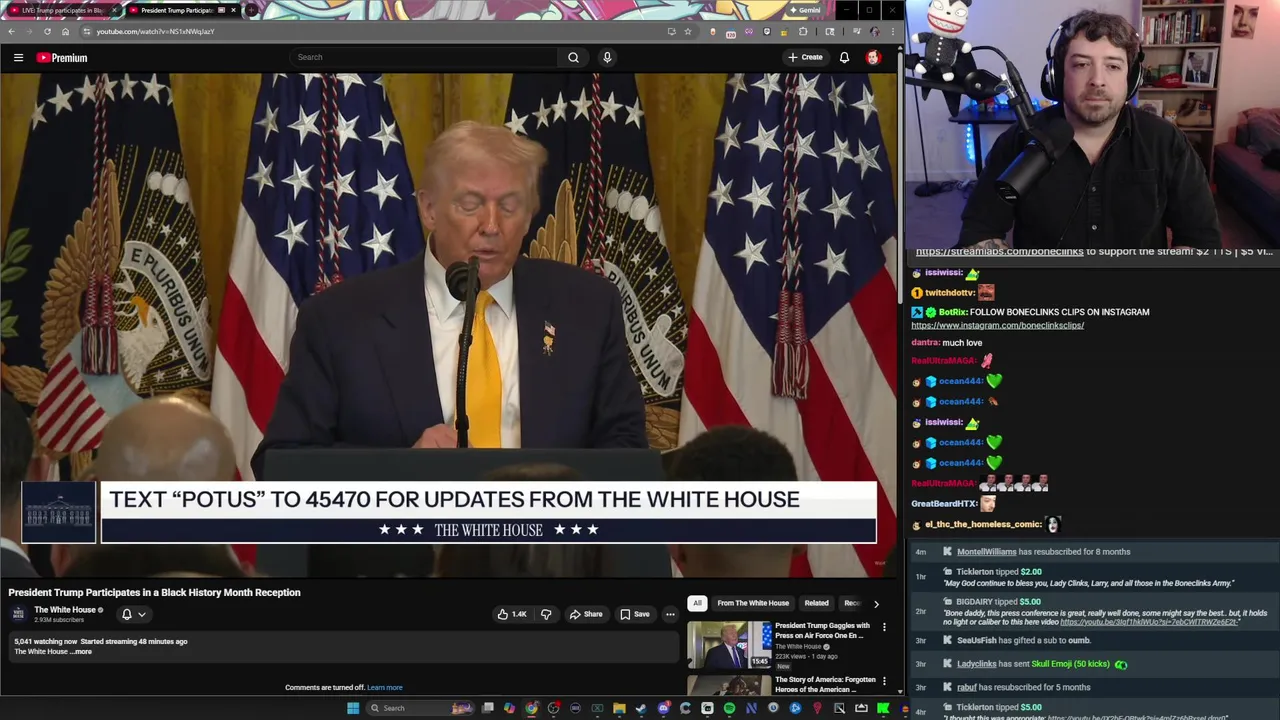This screenshot has height=720, width=1280.
Task: Open the Instagram boneclinksclips link
Action: (x=997, y=325)
